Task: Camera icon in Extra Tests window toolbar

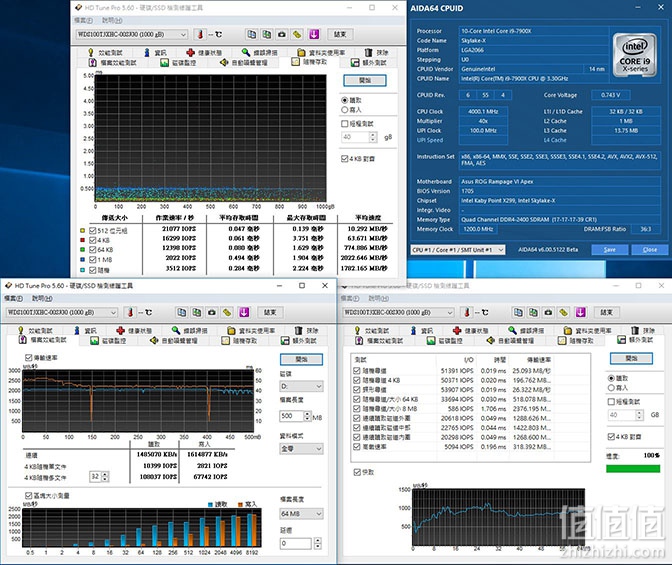Action: point(548,313)
